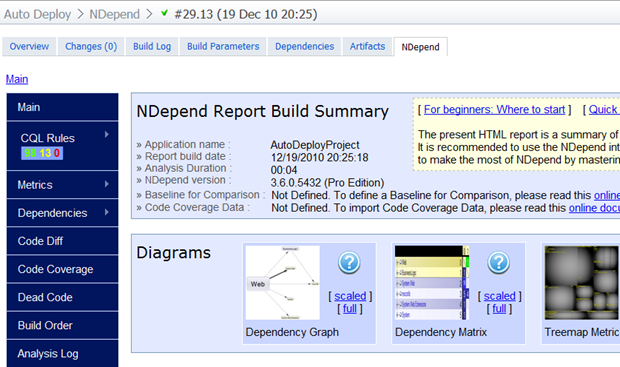Open the scaled Dependency Graph link

click(350, 296)
